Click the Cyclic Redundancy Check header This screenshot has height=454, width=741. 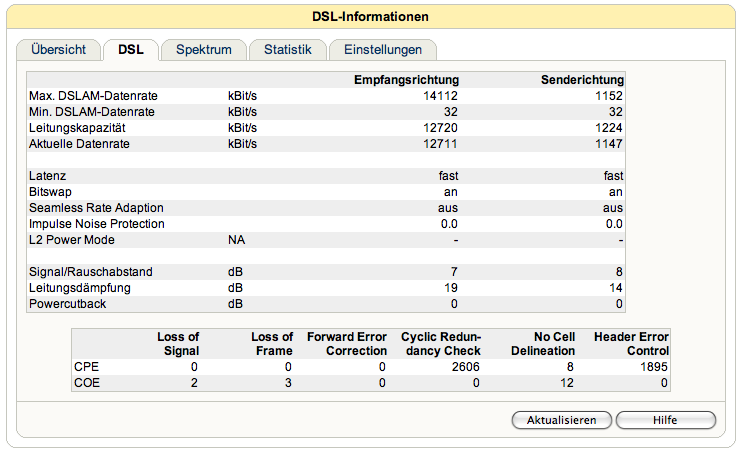point(441,344)
